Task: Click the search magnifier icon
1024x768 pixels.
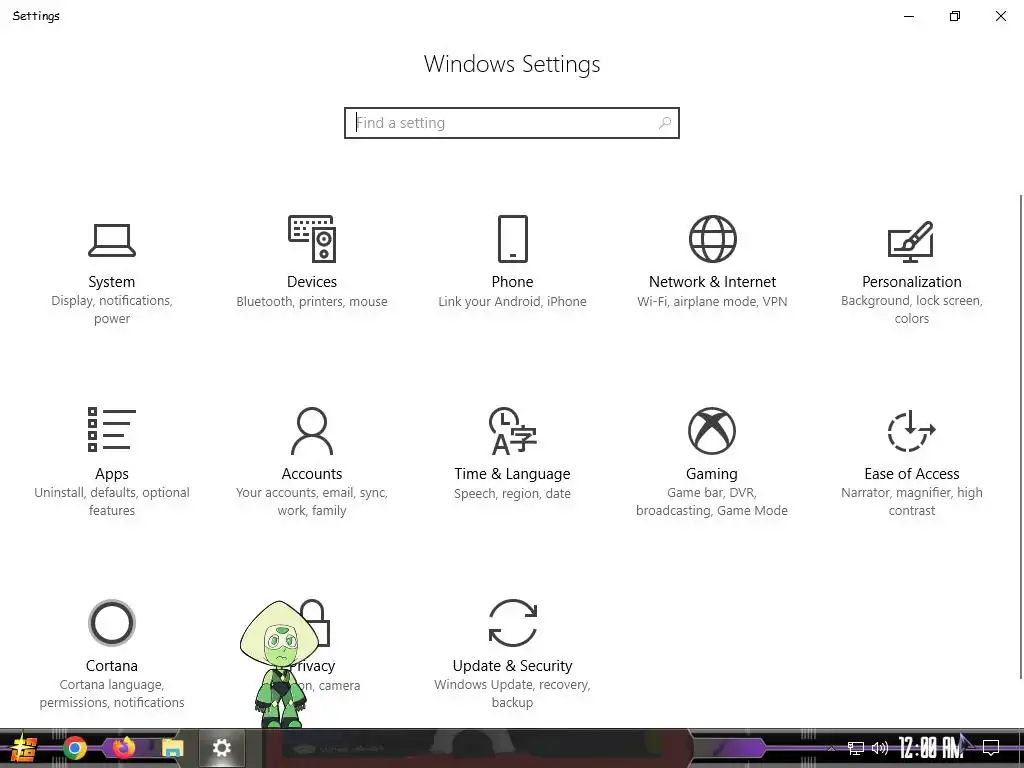Action: [665, 123]
